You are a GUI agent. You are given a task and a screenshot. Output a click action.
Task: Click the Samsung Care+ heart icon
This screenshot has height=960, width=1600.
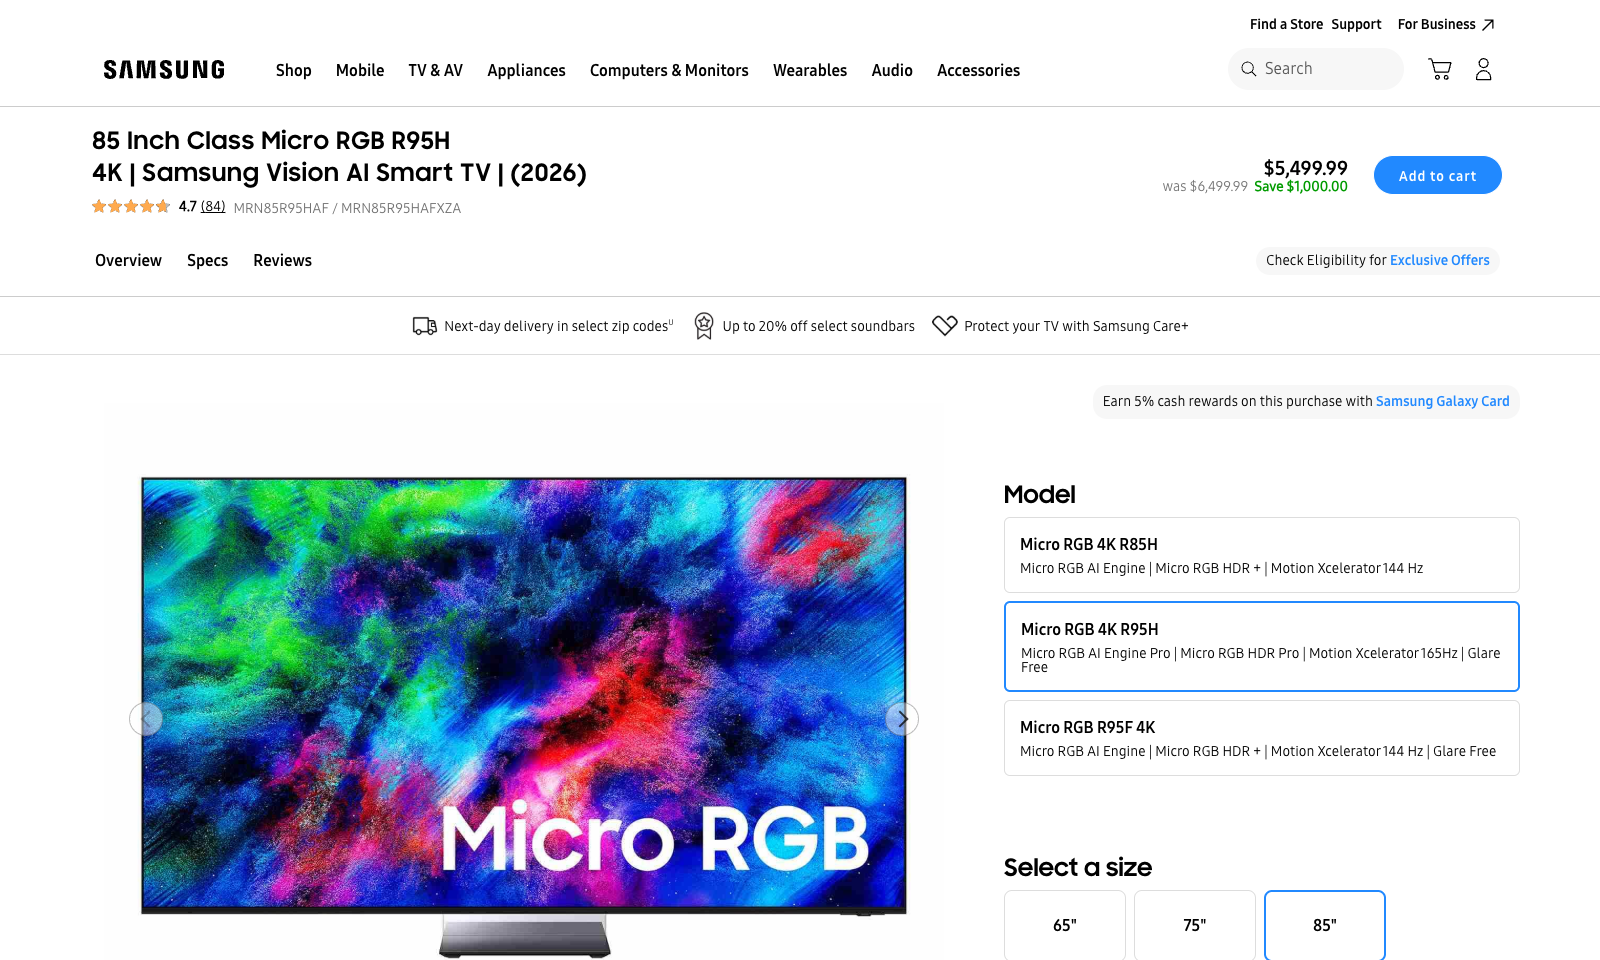click(x=945, y=326)
